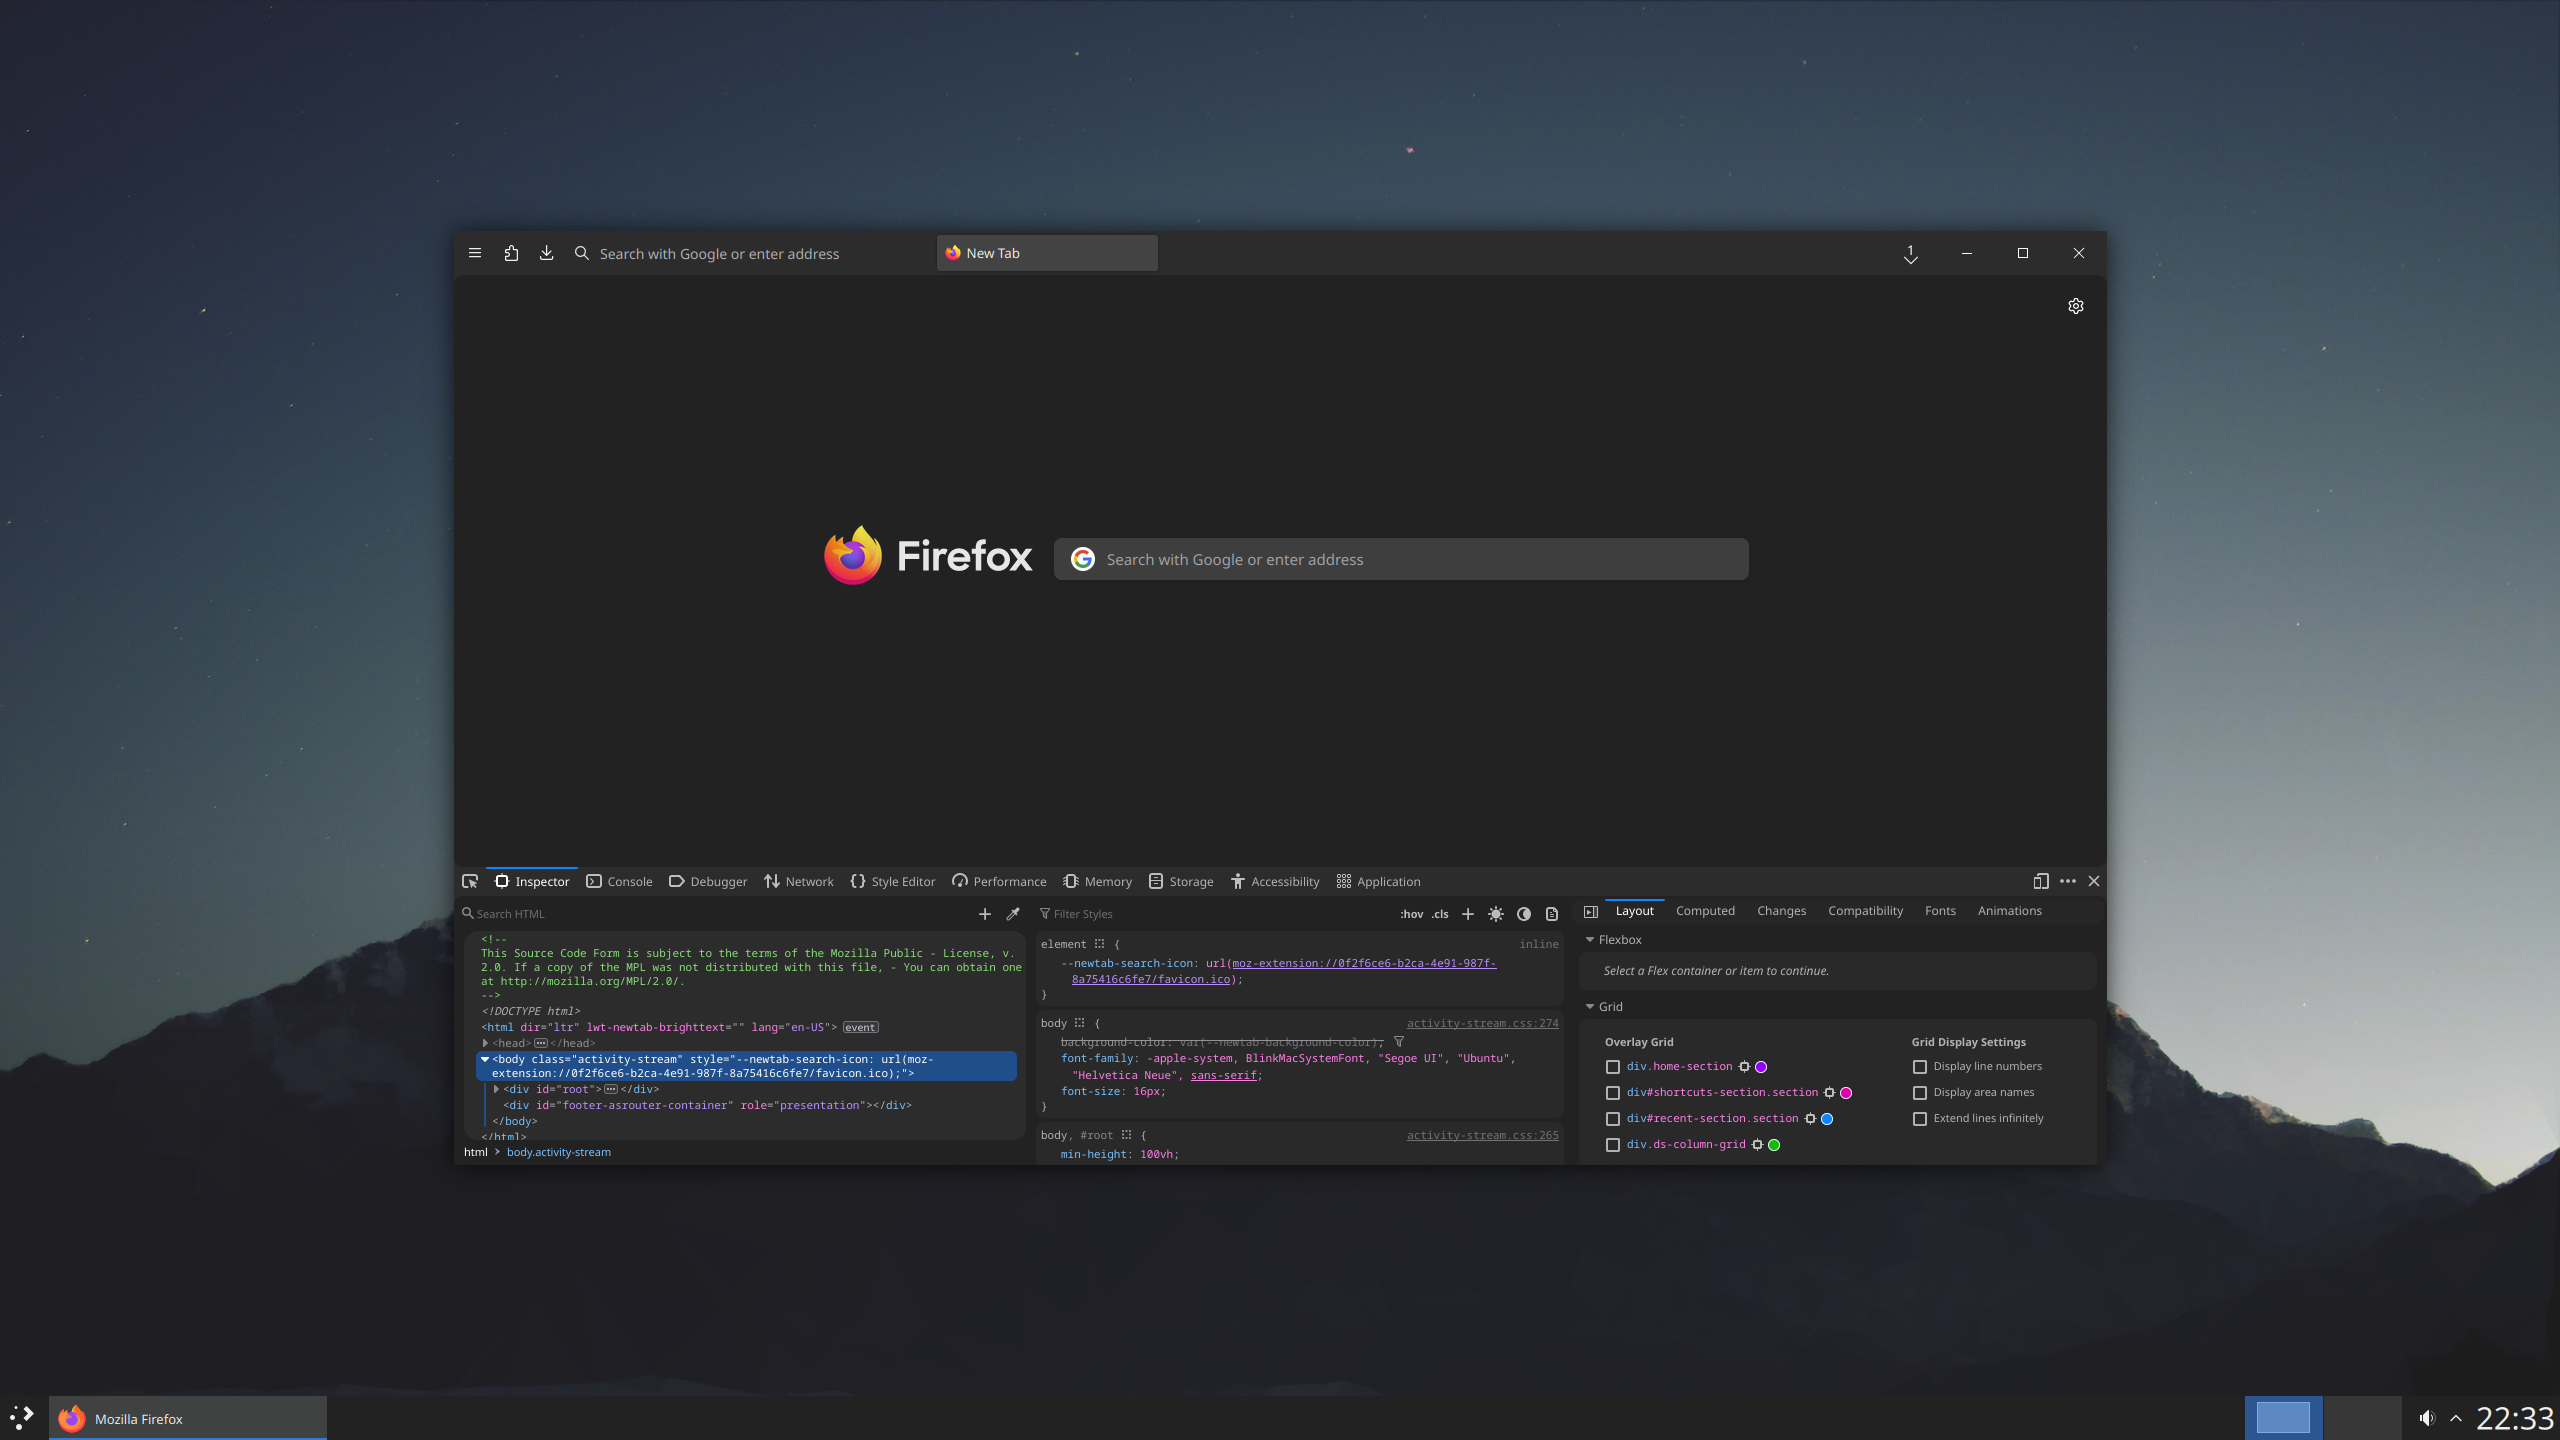This screenshot has width=2560, height=1440.
Task: Collapse the Grid section
Action: [x=1590, y=1007]
